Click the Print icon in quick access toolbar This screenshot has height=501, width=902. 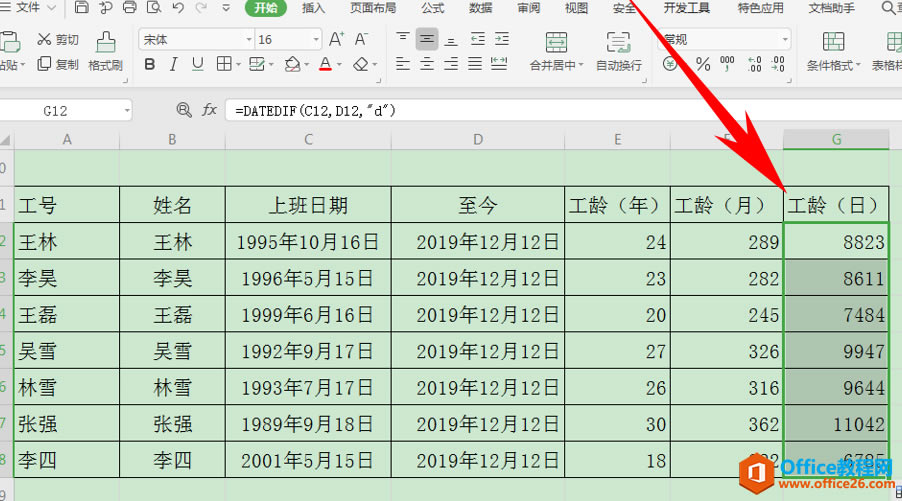(130, 7)
